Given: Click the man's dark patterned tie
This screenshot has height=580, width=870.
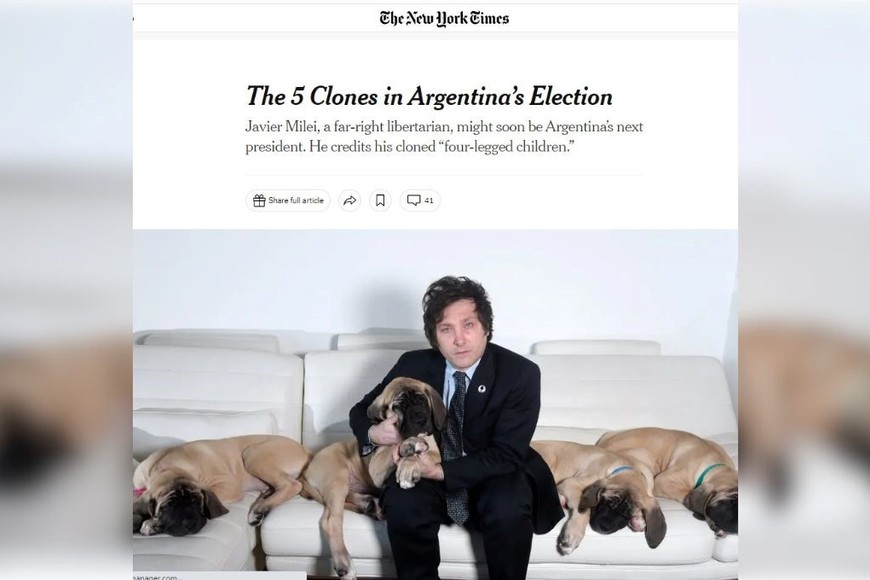Looking at the screenshot, I should click(457, 444).
